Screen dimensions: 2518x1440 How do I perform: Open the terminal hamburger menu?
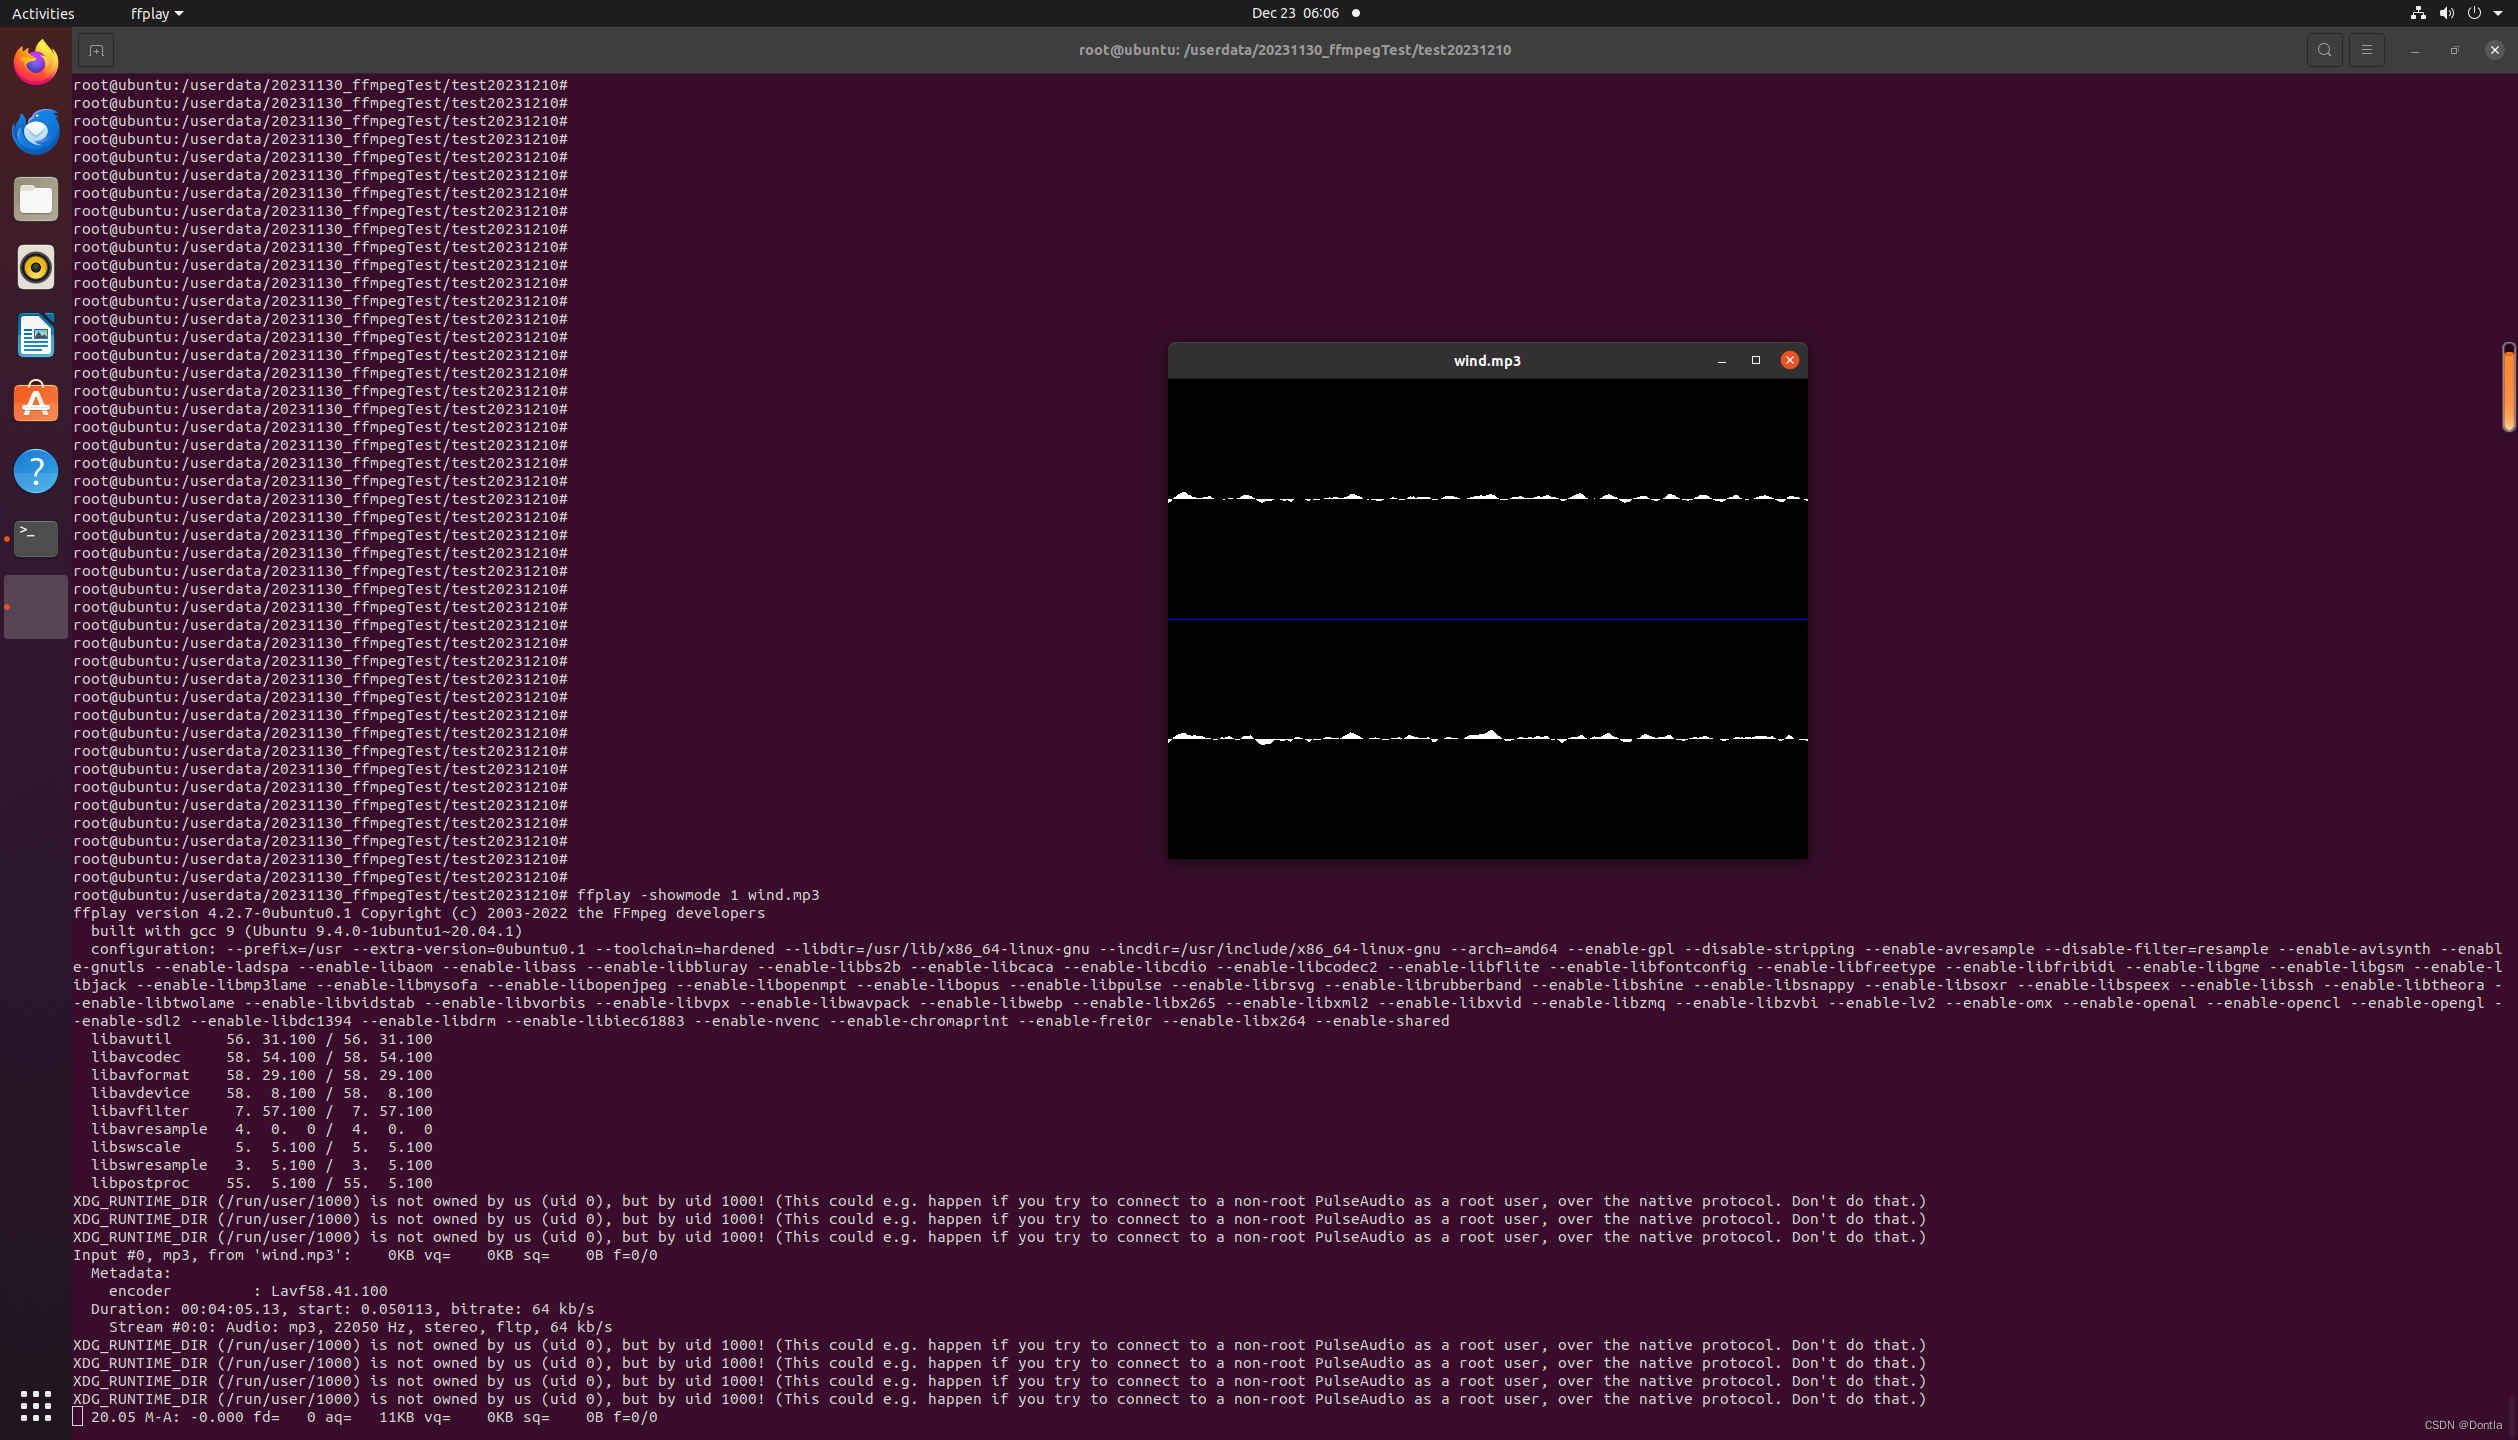[x=2366, y=50]
